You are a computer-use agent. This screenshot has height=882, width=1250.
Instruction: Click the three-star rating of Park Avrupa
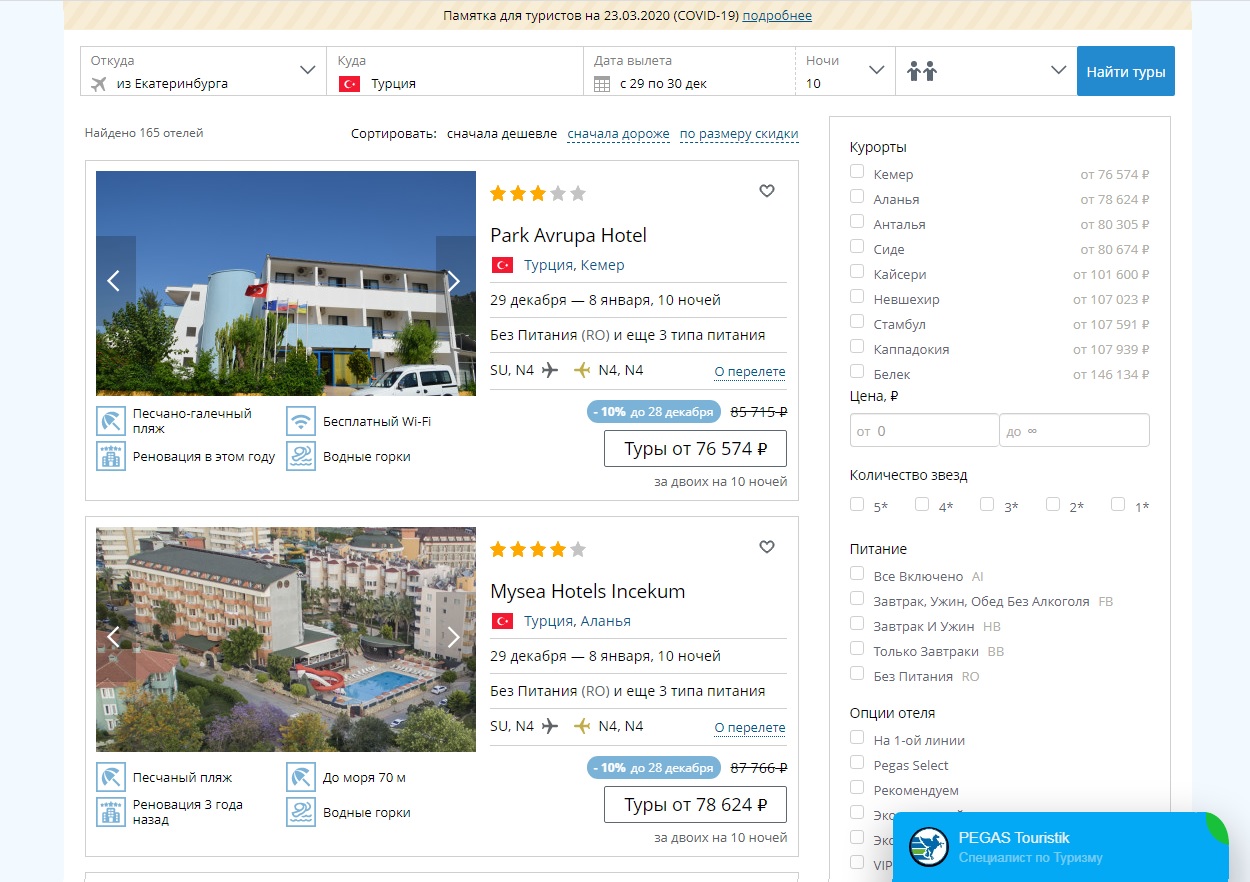click(538, 193)
